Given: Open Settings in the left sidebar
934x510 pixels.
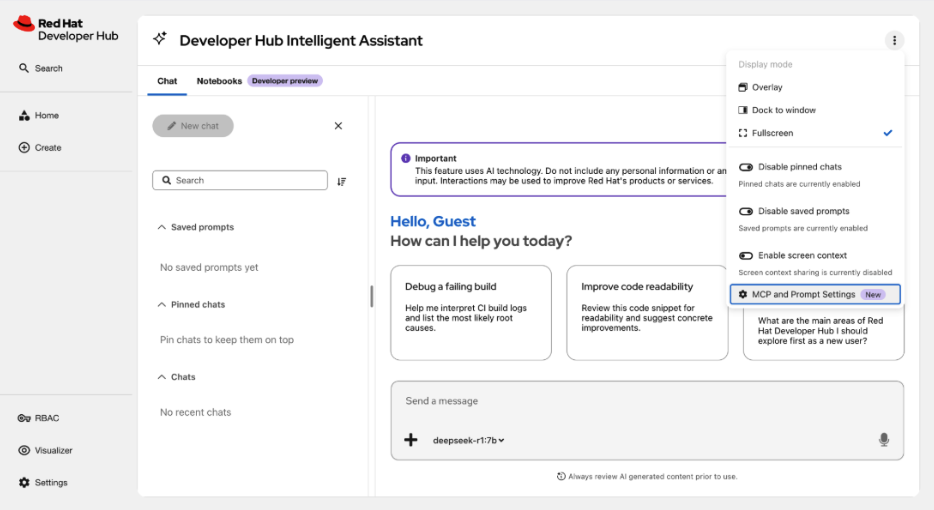Looking at the screenshot, I should [43, 483].
